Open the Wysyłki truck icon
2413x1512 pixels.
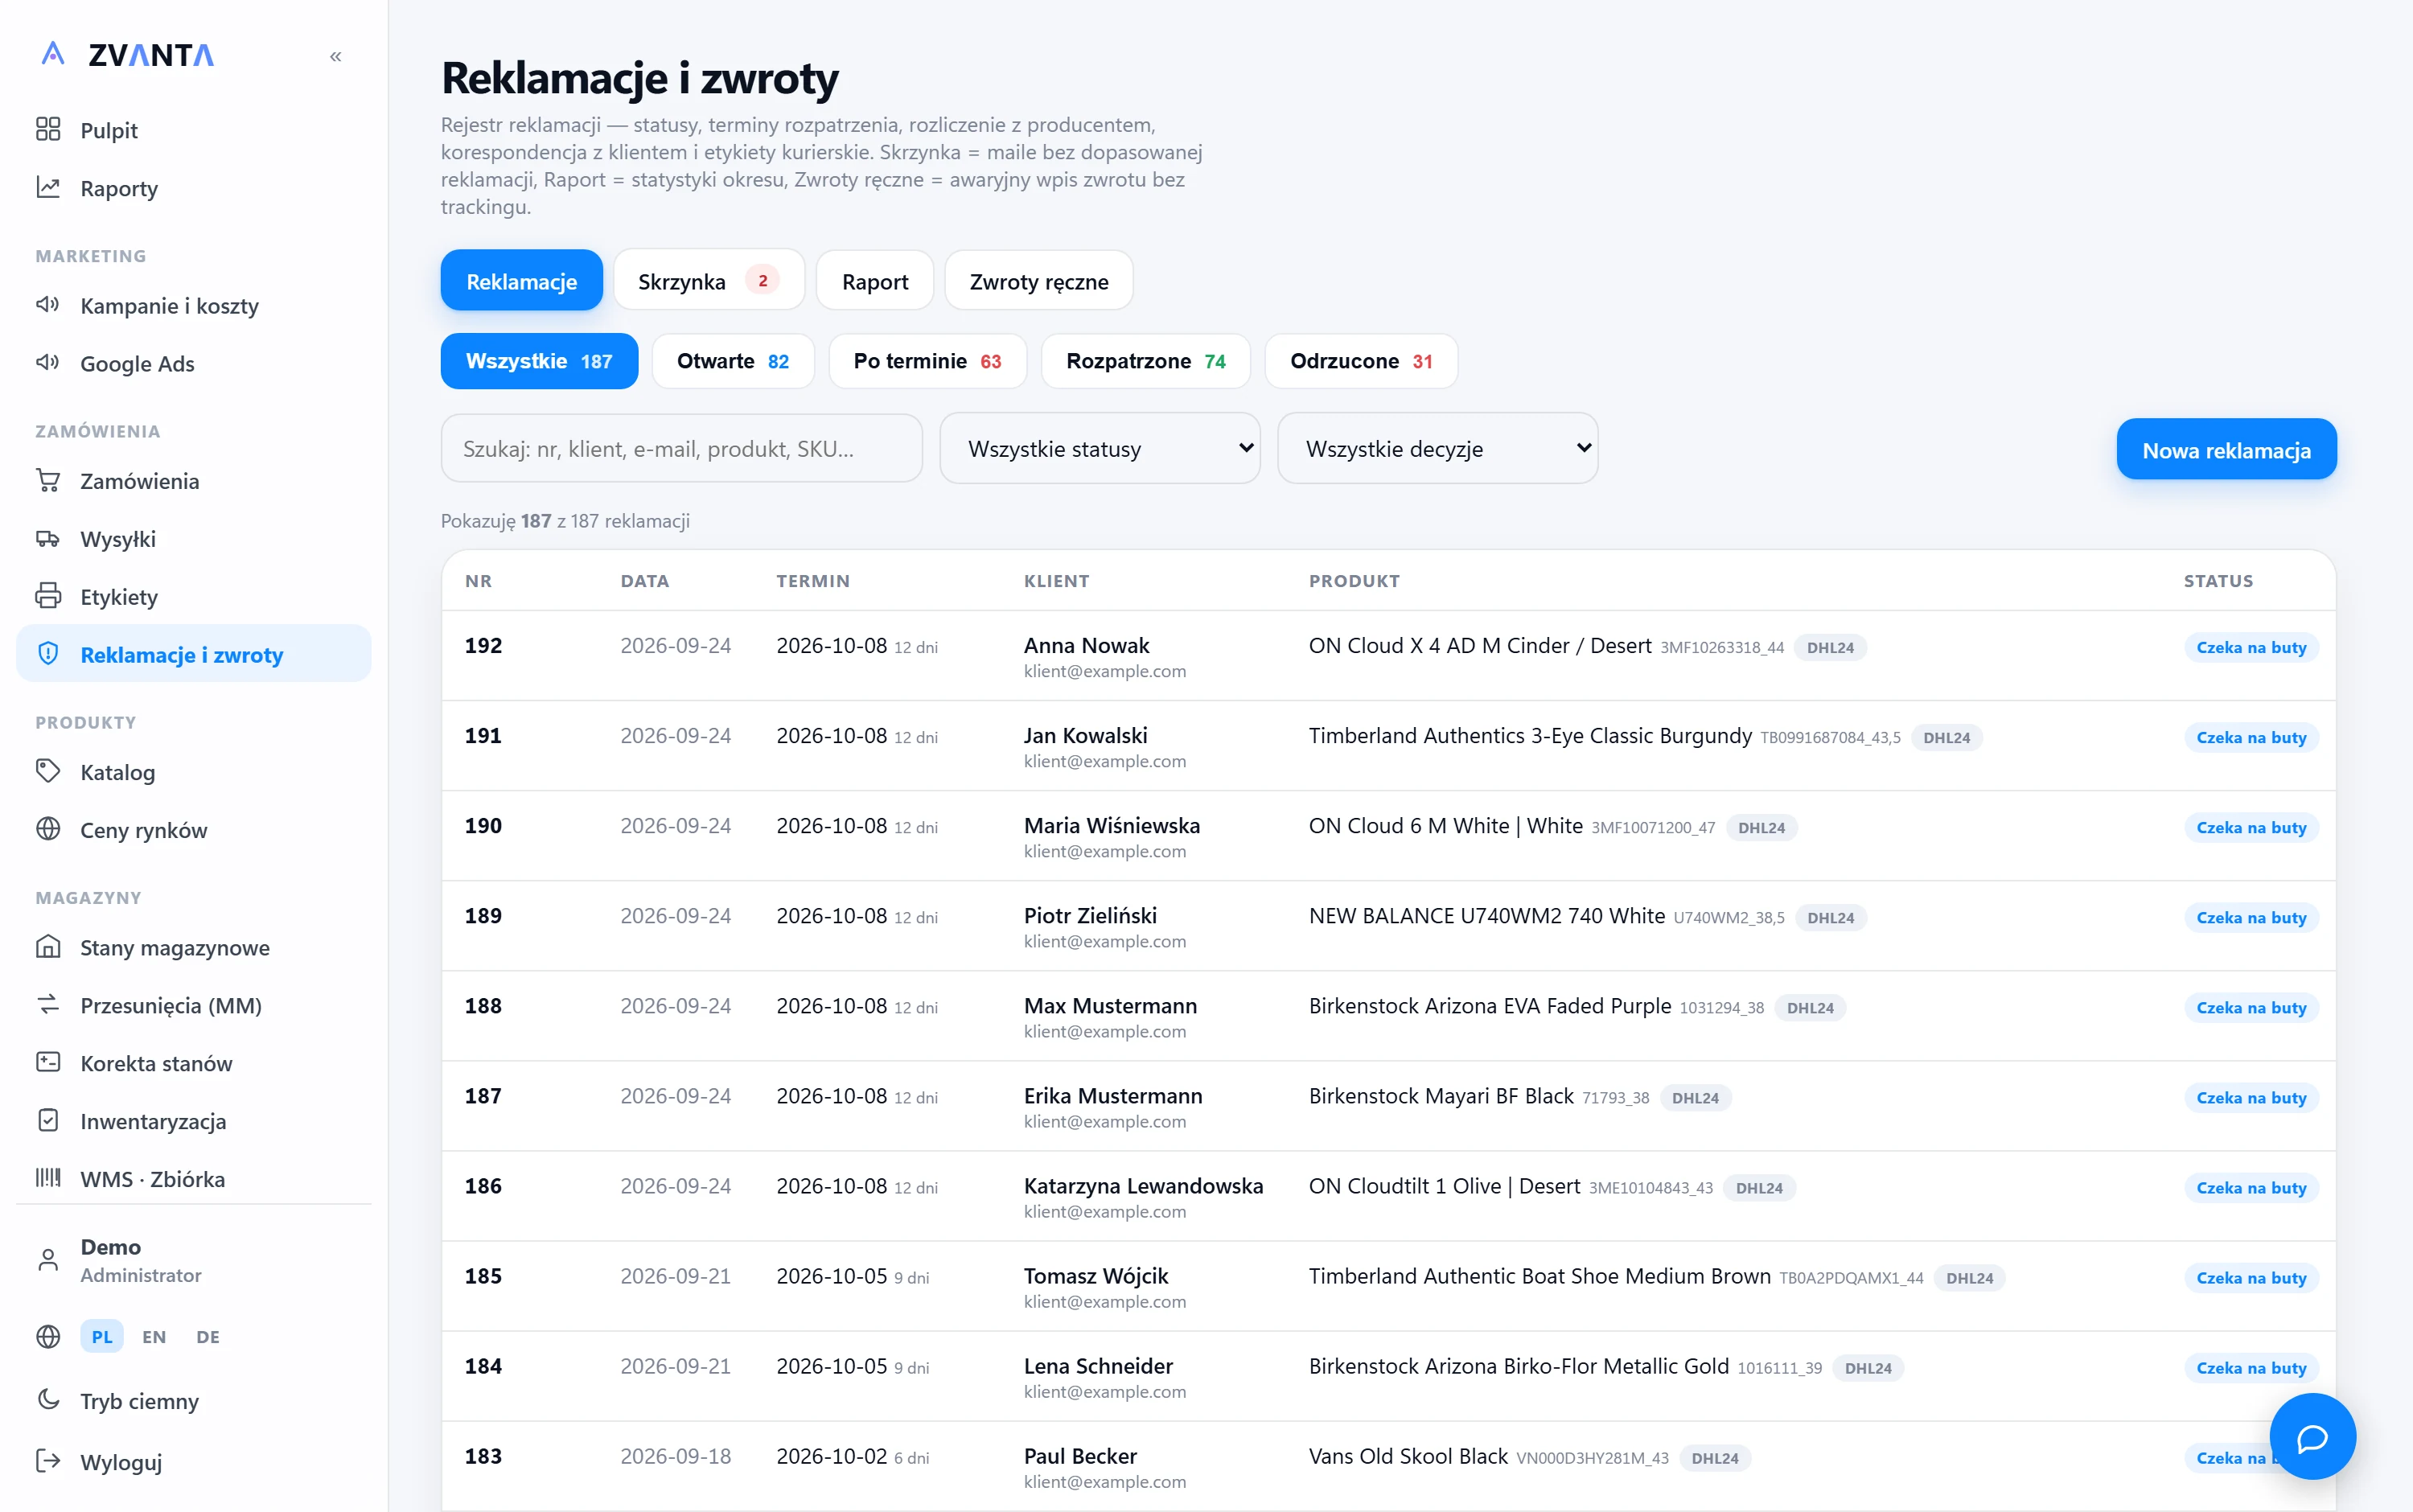48,538
